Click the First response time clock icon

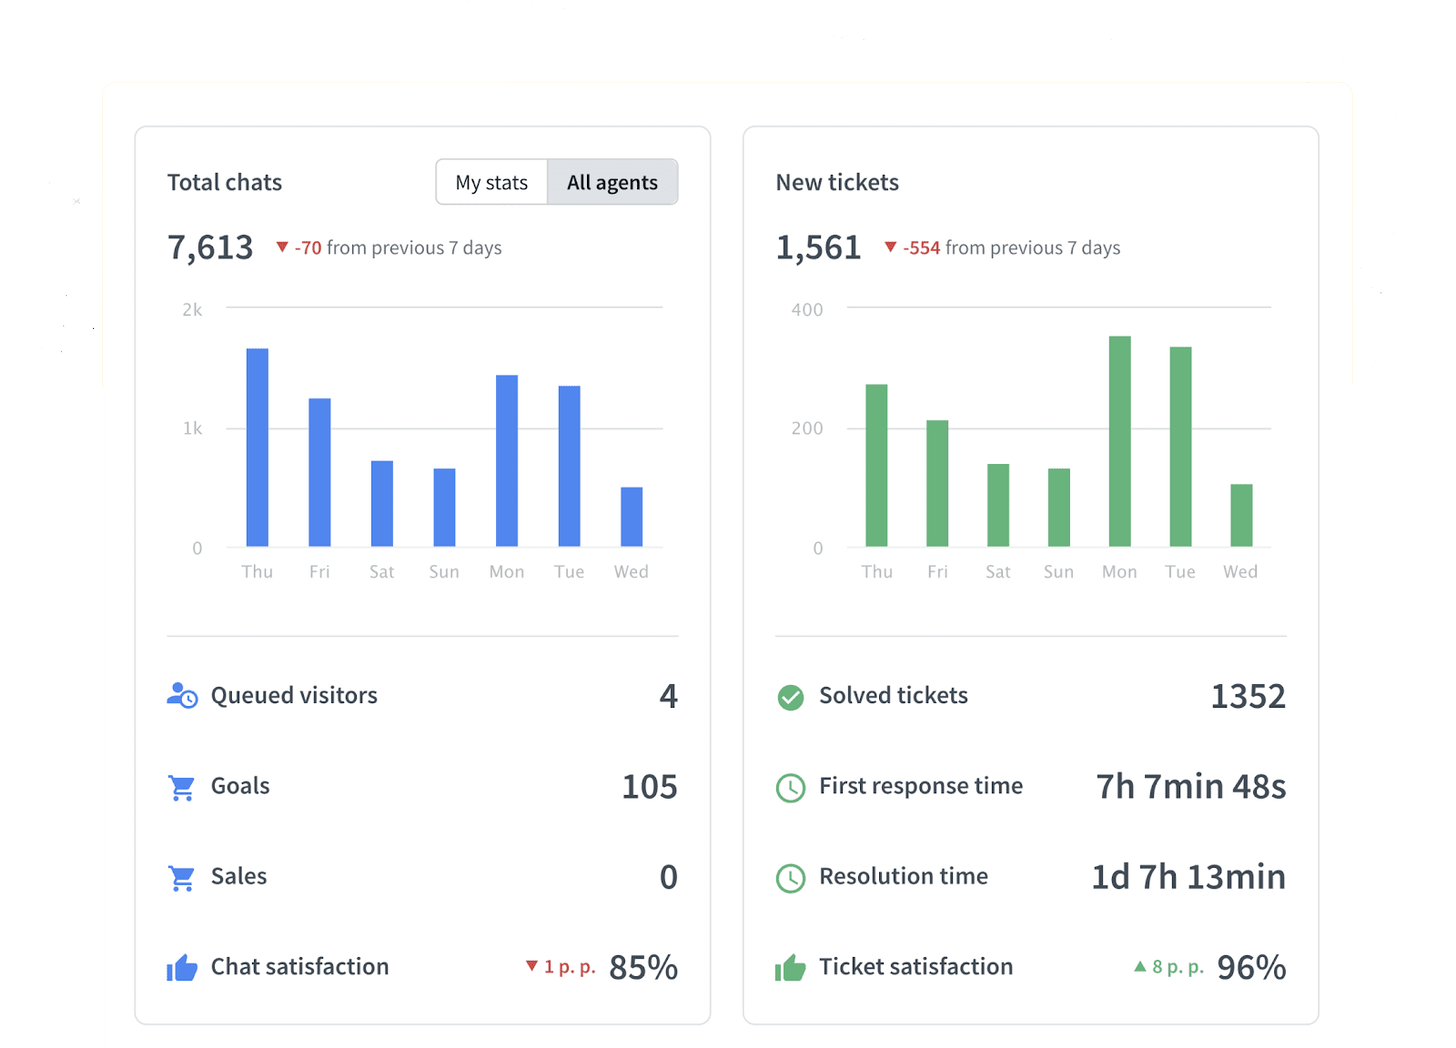pyautogui.click(x=790, y=788)
